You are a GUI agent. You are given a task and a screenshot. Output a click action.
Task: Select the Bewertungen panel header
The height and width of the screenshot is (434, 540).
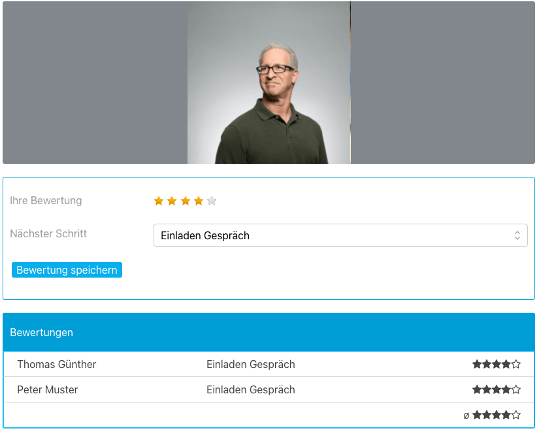click(x=269, y=333)
